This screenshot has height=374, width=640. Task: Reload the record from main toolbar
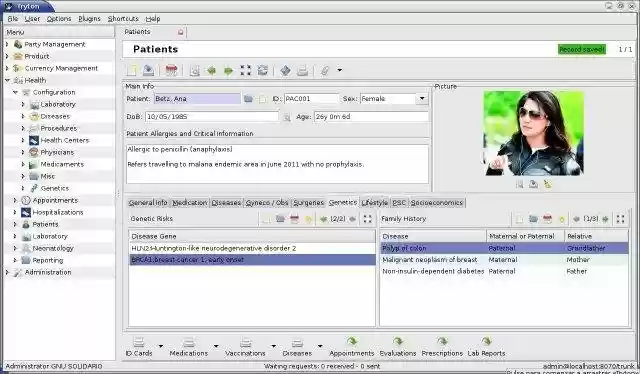tap(262, 70)
